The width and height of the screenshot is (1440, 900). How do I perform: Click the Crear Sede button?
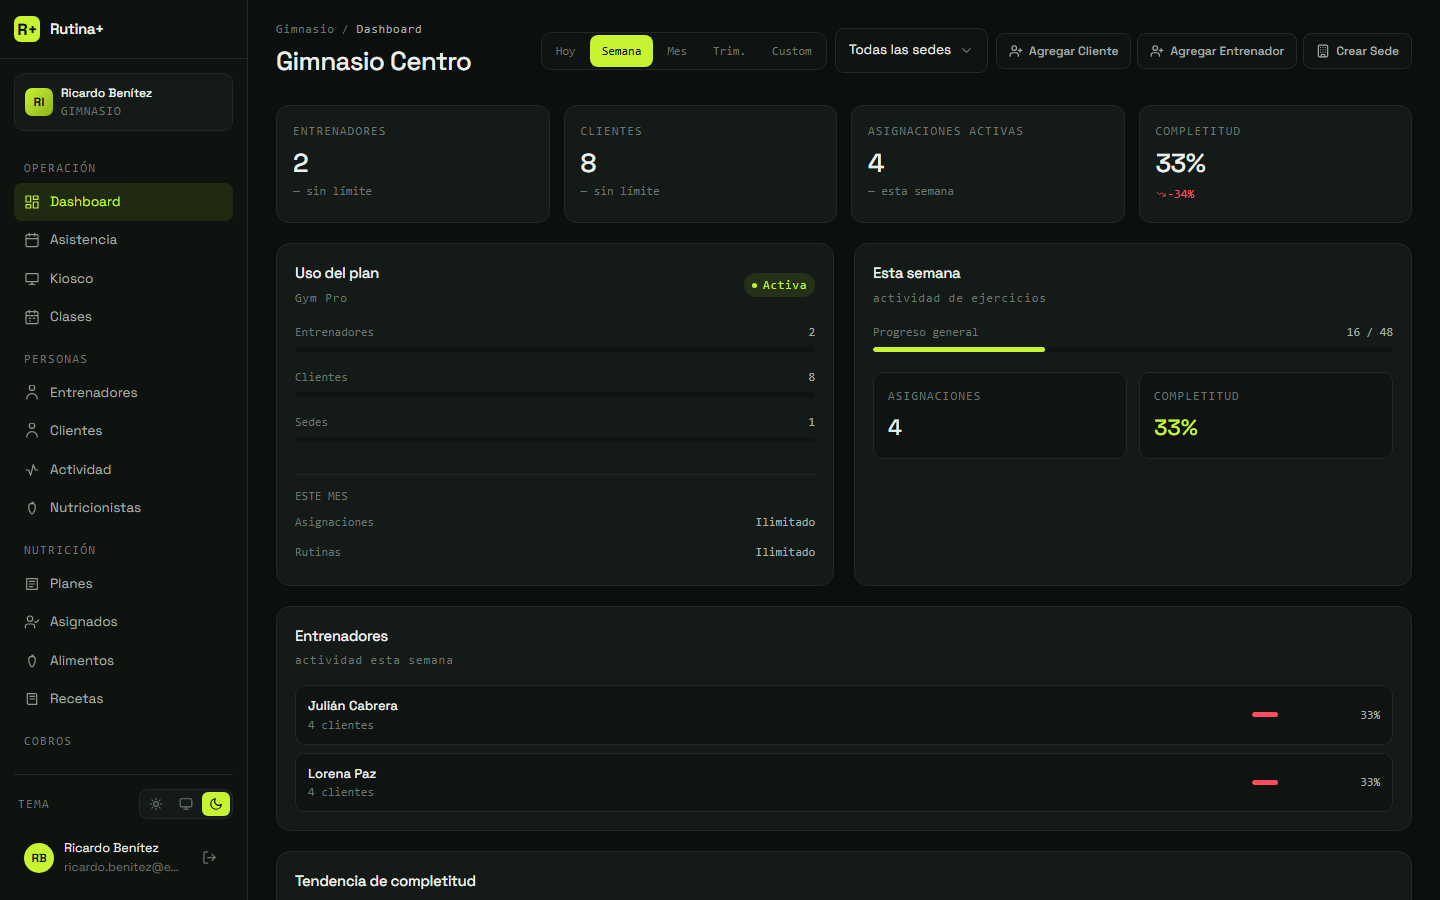[1357, 51]
